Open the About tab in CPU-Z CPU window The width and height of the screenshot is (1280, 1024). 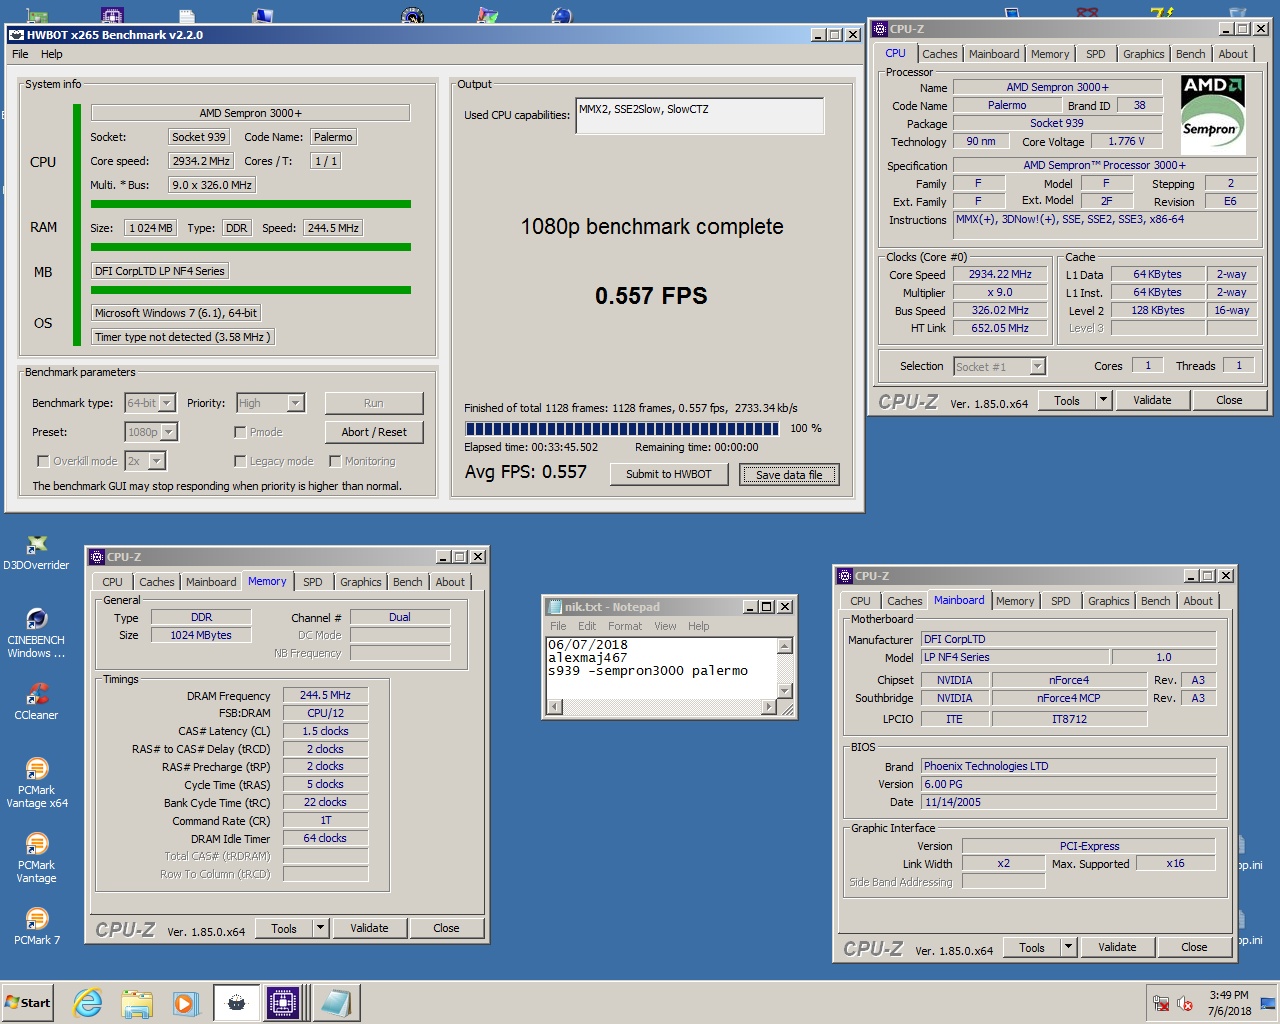click(1232, 54)
